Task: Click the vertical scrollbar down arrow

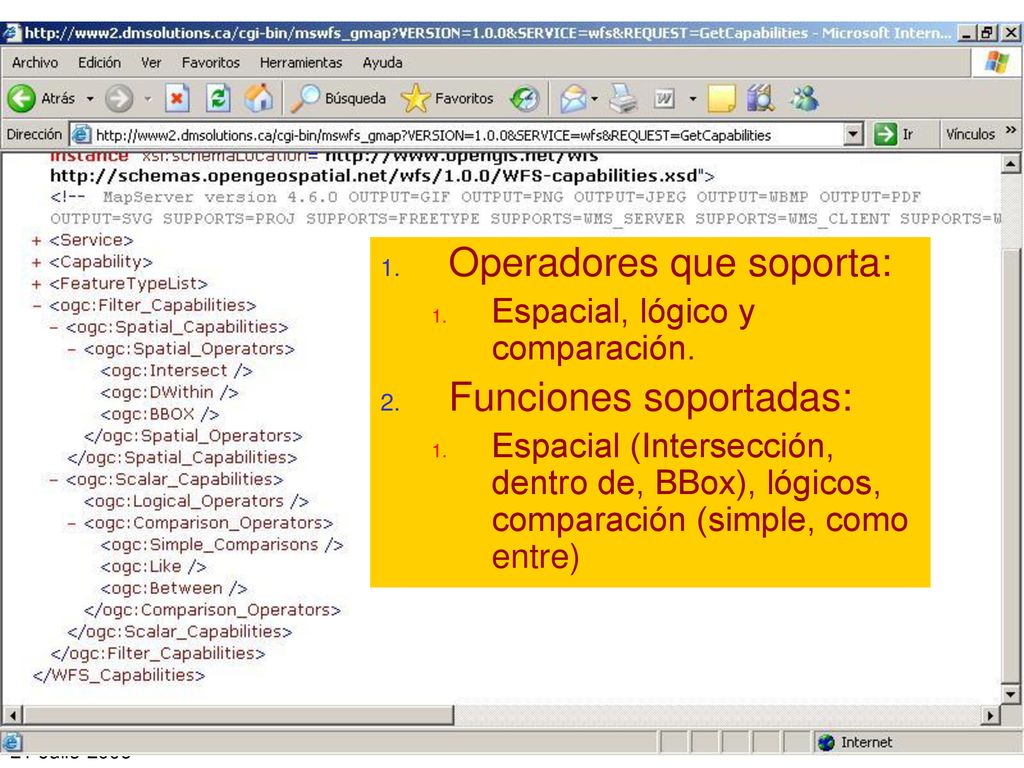Action: click(1010, 694)
